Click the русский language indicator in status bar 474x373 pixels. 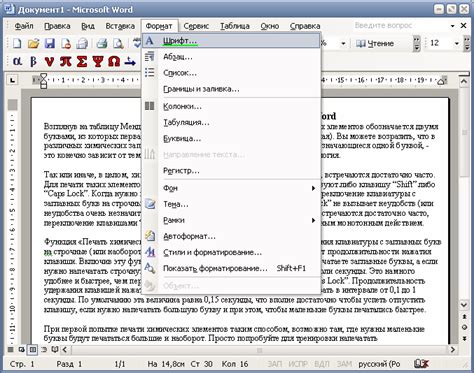pos(379,364)
